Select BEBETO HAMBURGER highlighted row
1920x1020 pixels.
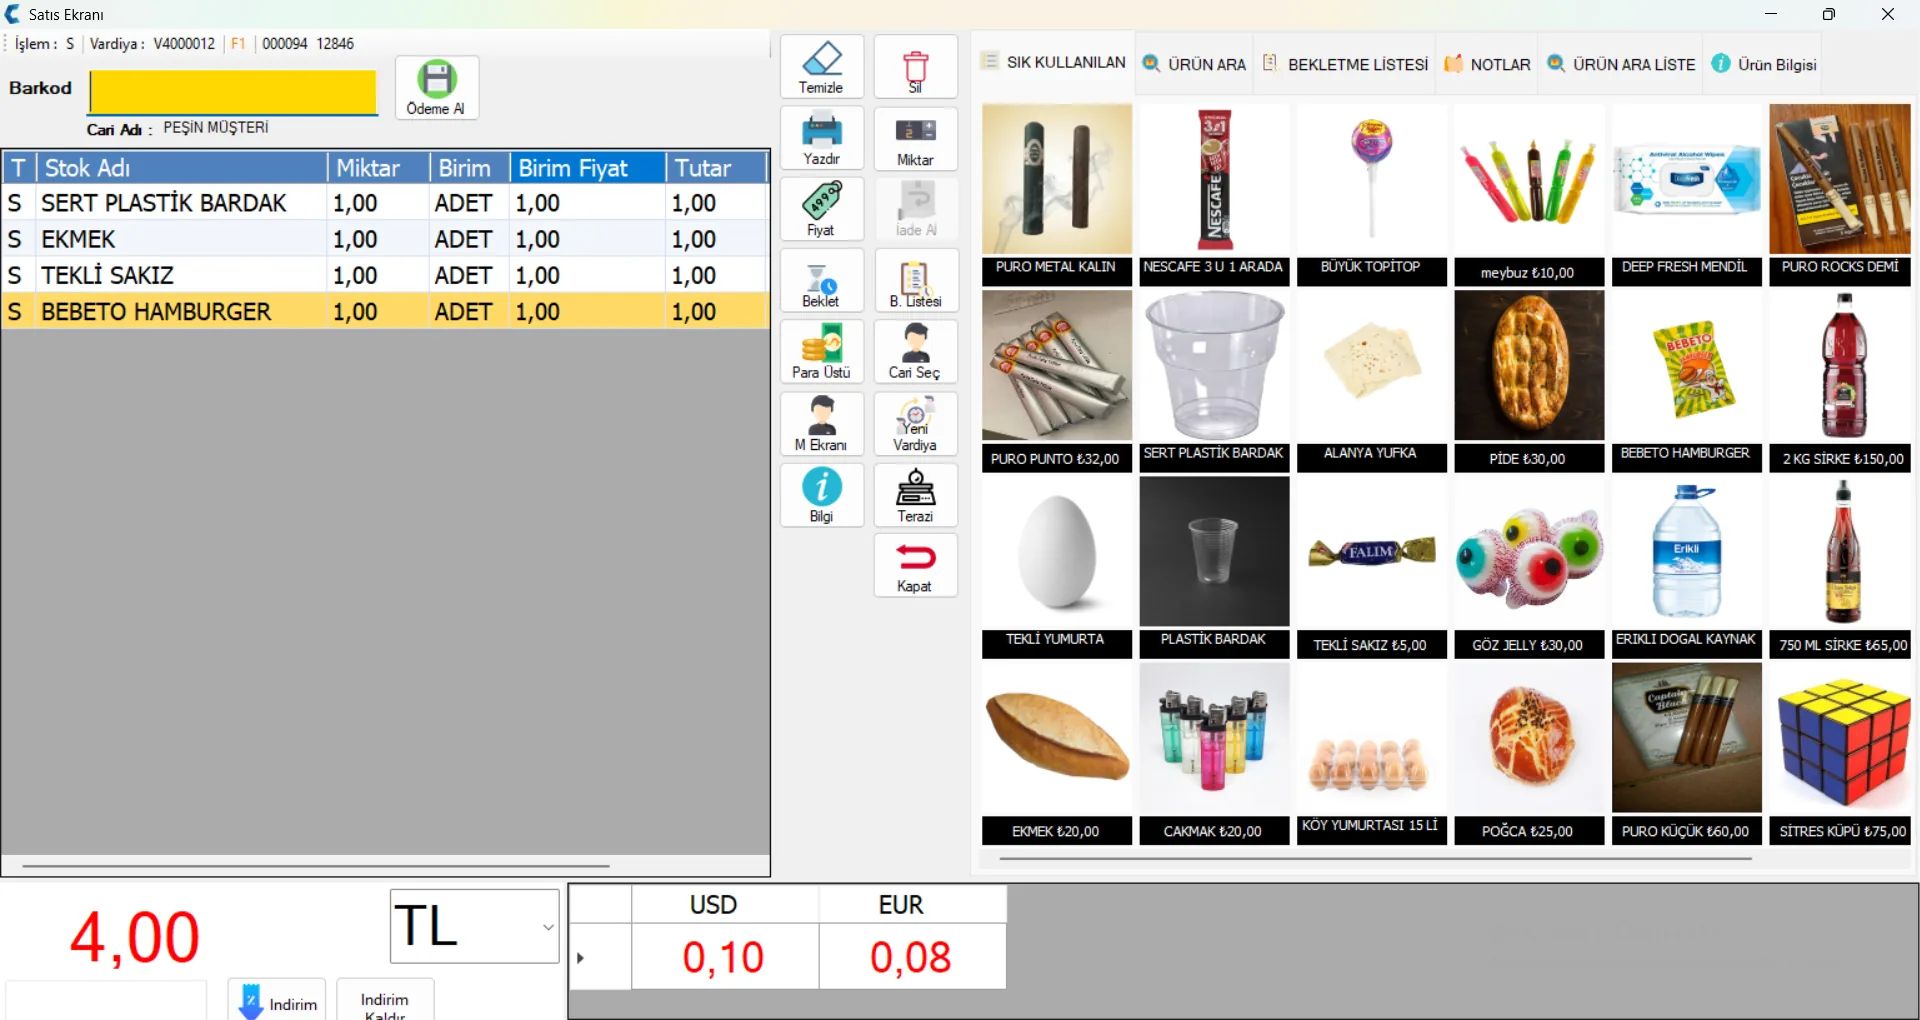(385, 311)
